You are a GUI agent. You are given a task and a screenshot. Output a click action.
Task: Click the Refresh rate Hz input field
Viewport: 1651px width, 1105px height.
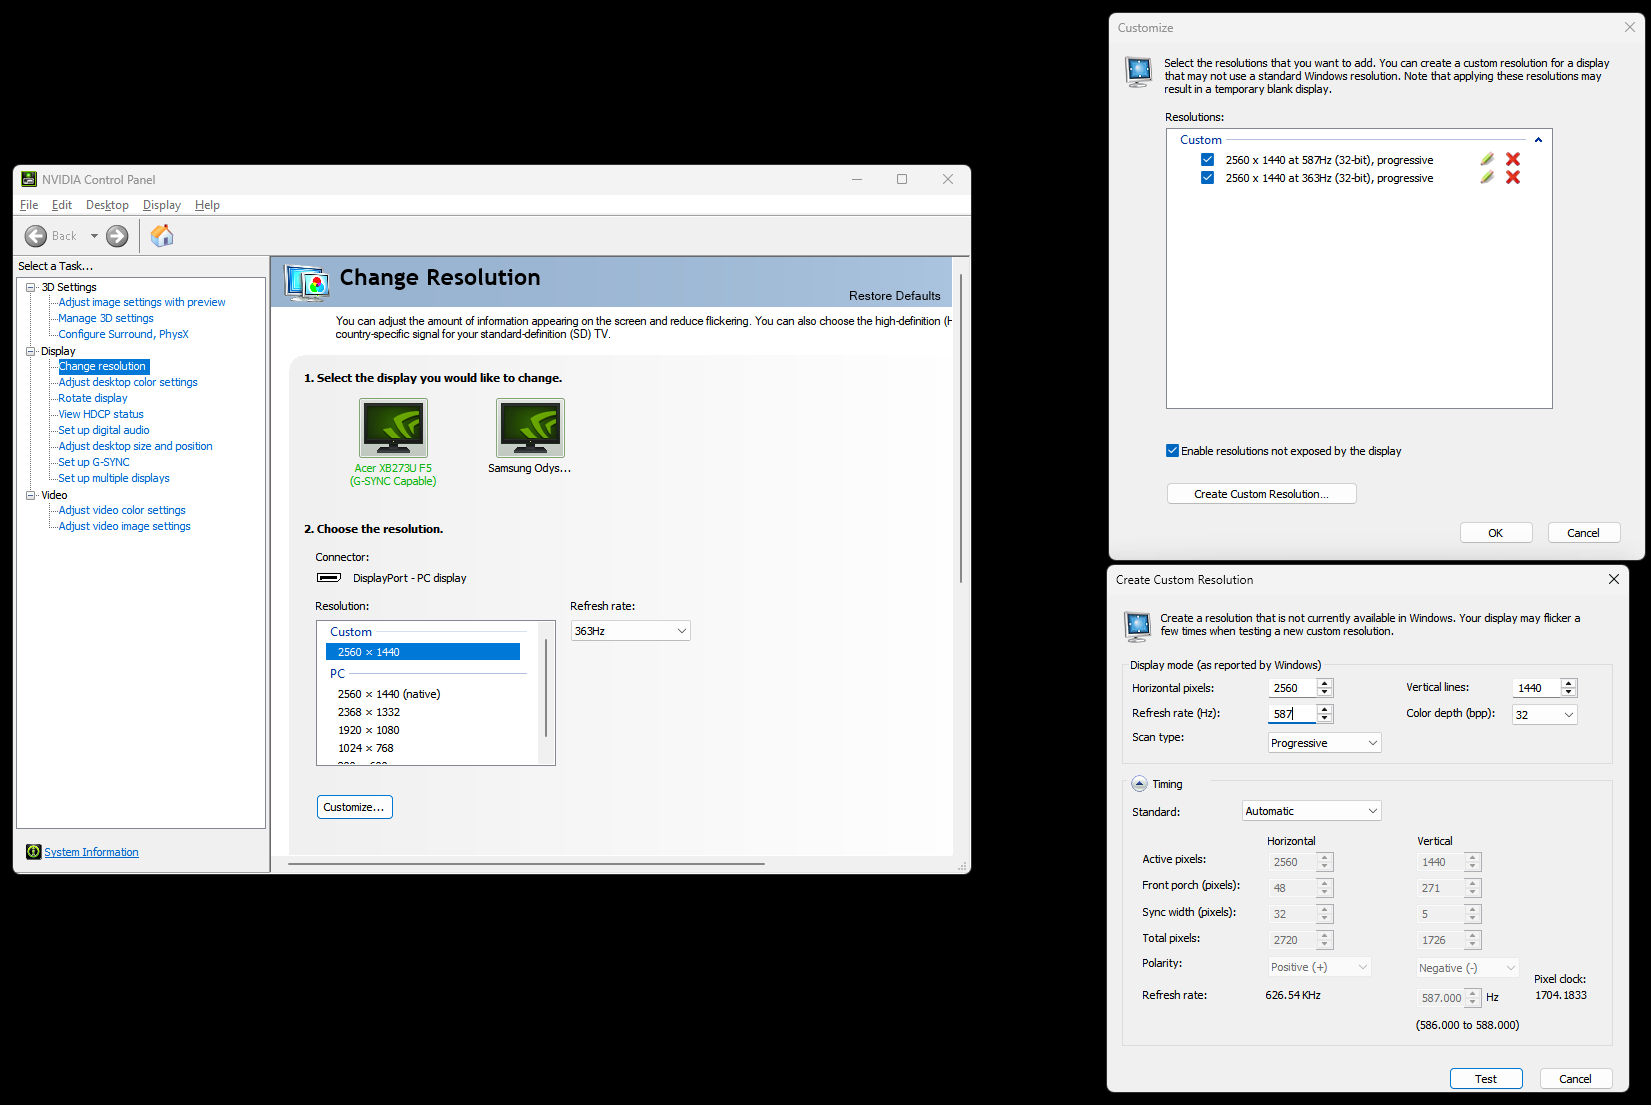pos(1292,714)
